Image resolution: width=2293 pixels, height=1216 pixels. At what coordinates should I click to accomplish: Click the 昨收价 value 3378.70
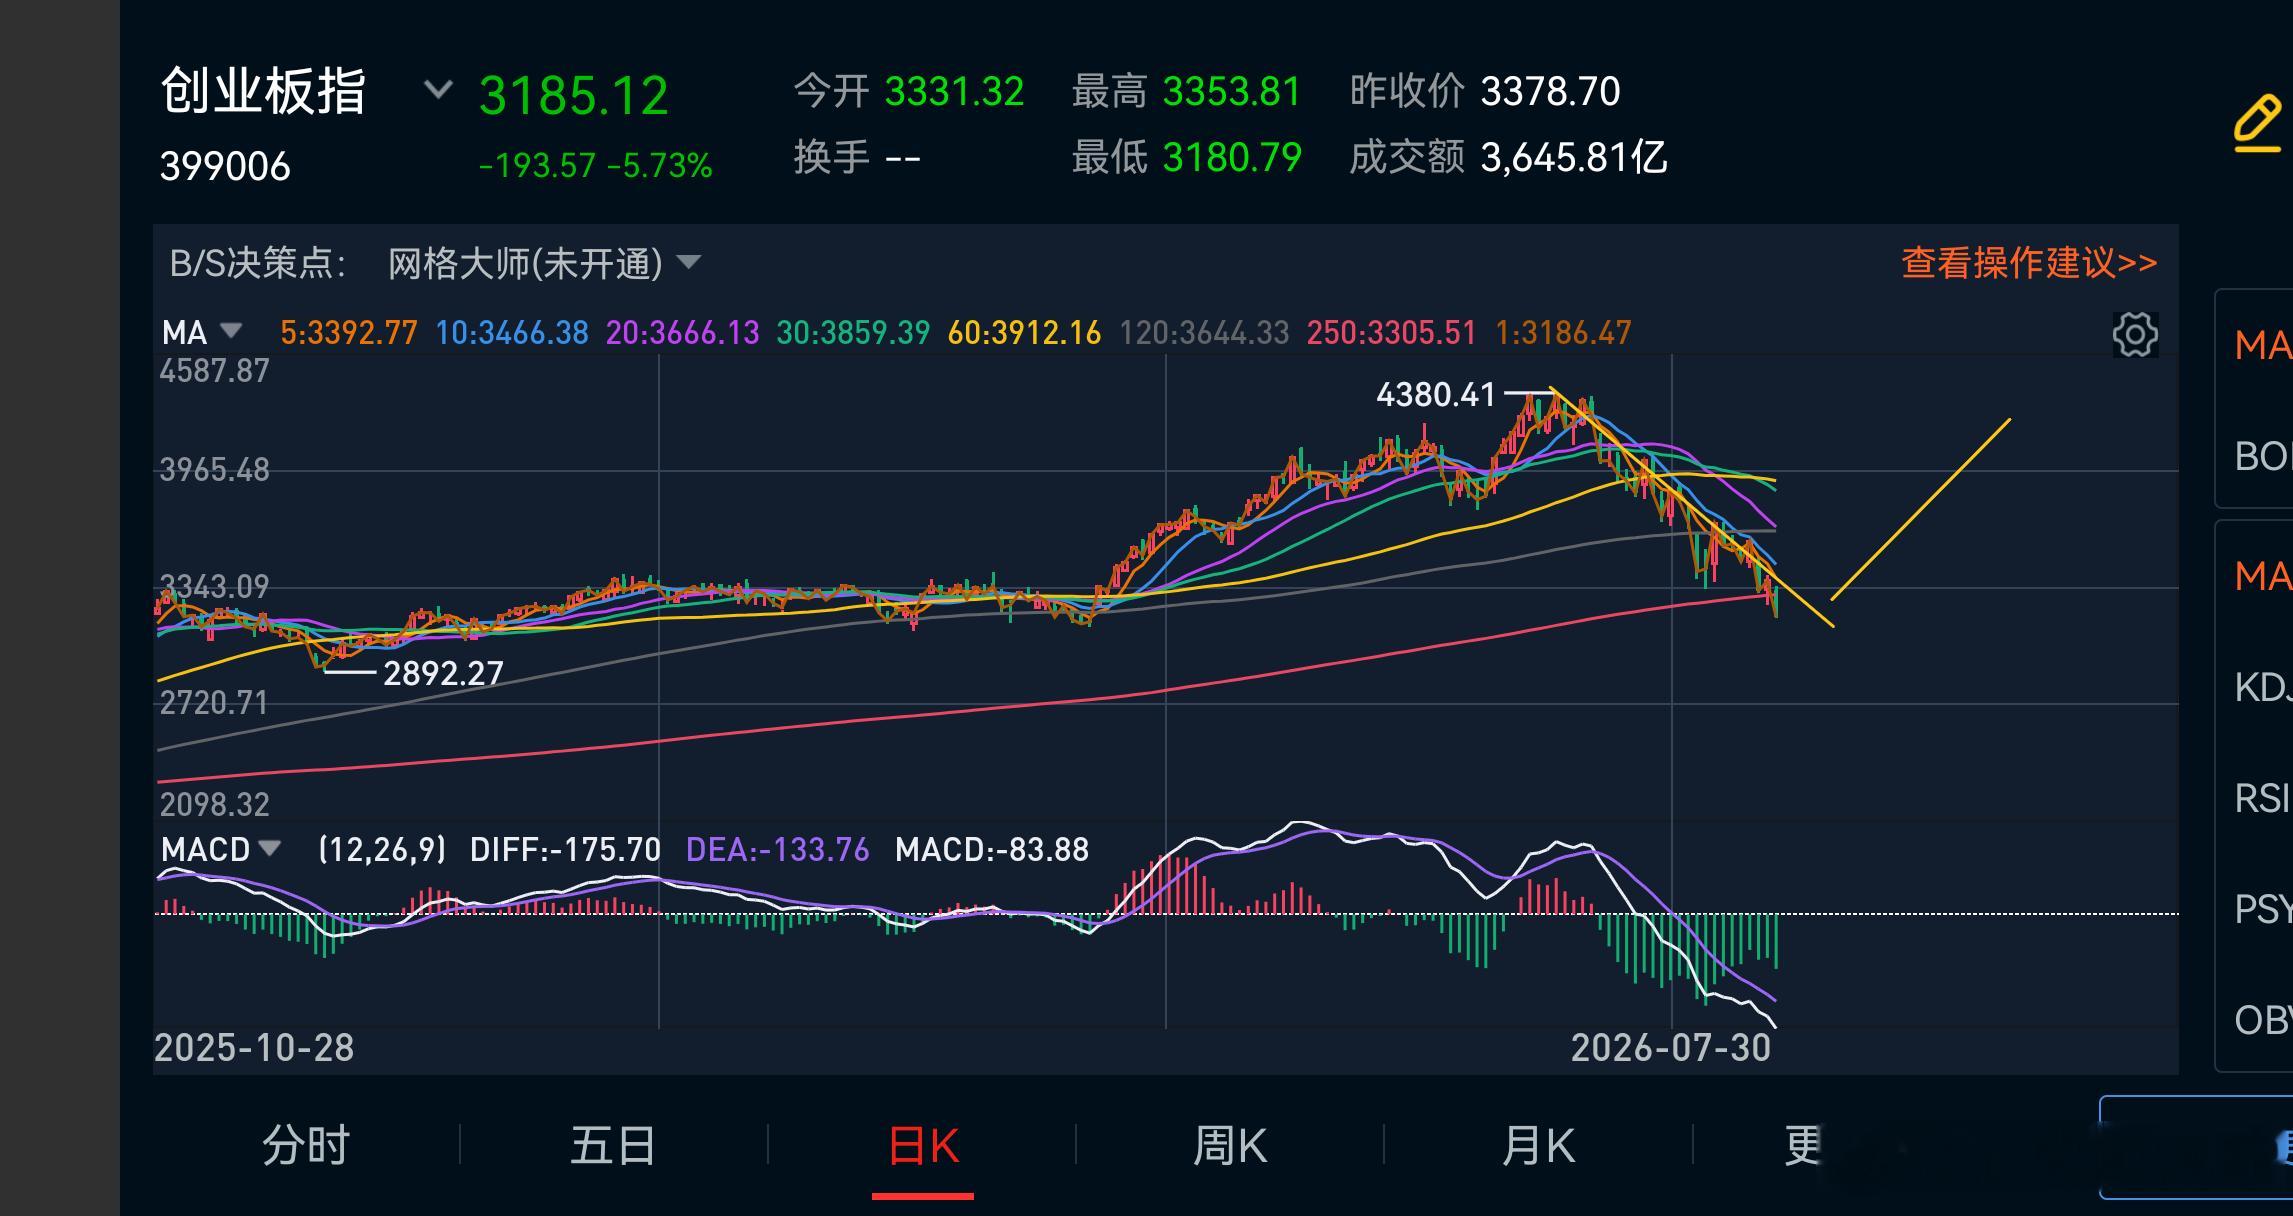tap(1550, 92)
